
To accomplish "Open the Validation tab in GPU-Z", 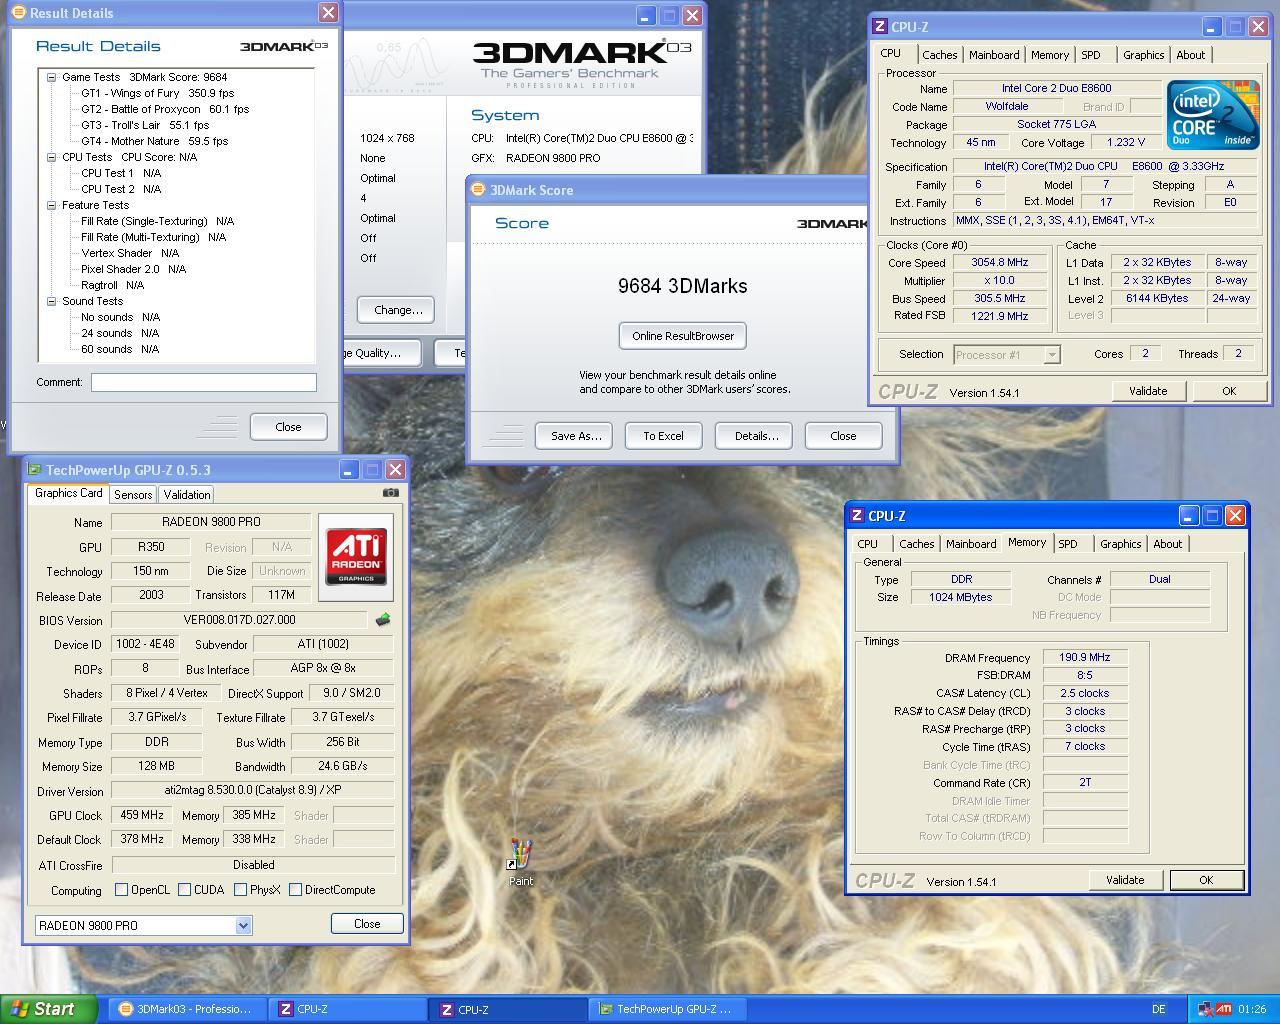I will tap(187, 495).
